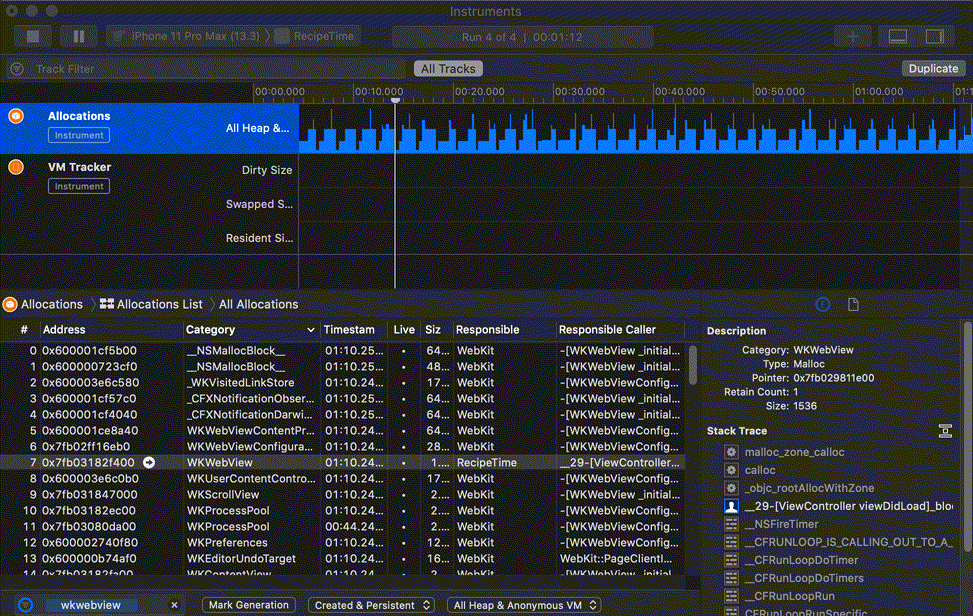Viewport: 973px width, 616px height.
Task: Show the extended detail inspector tab
Action: [823, 305]
